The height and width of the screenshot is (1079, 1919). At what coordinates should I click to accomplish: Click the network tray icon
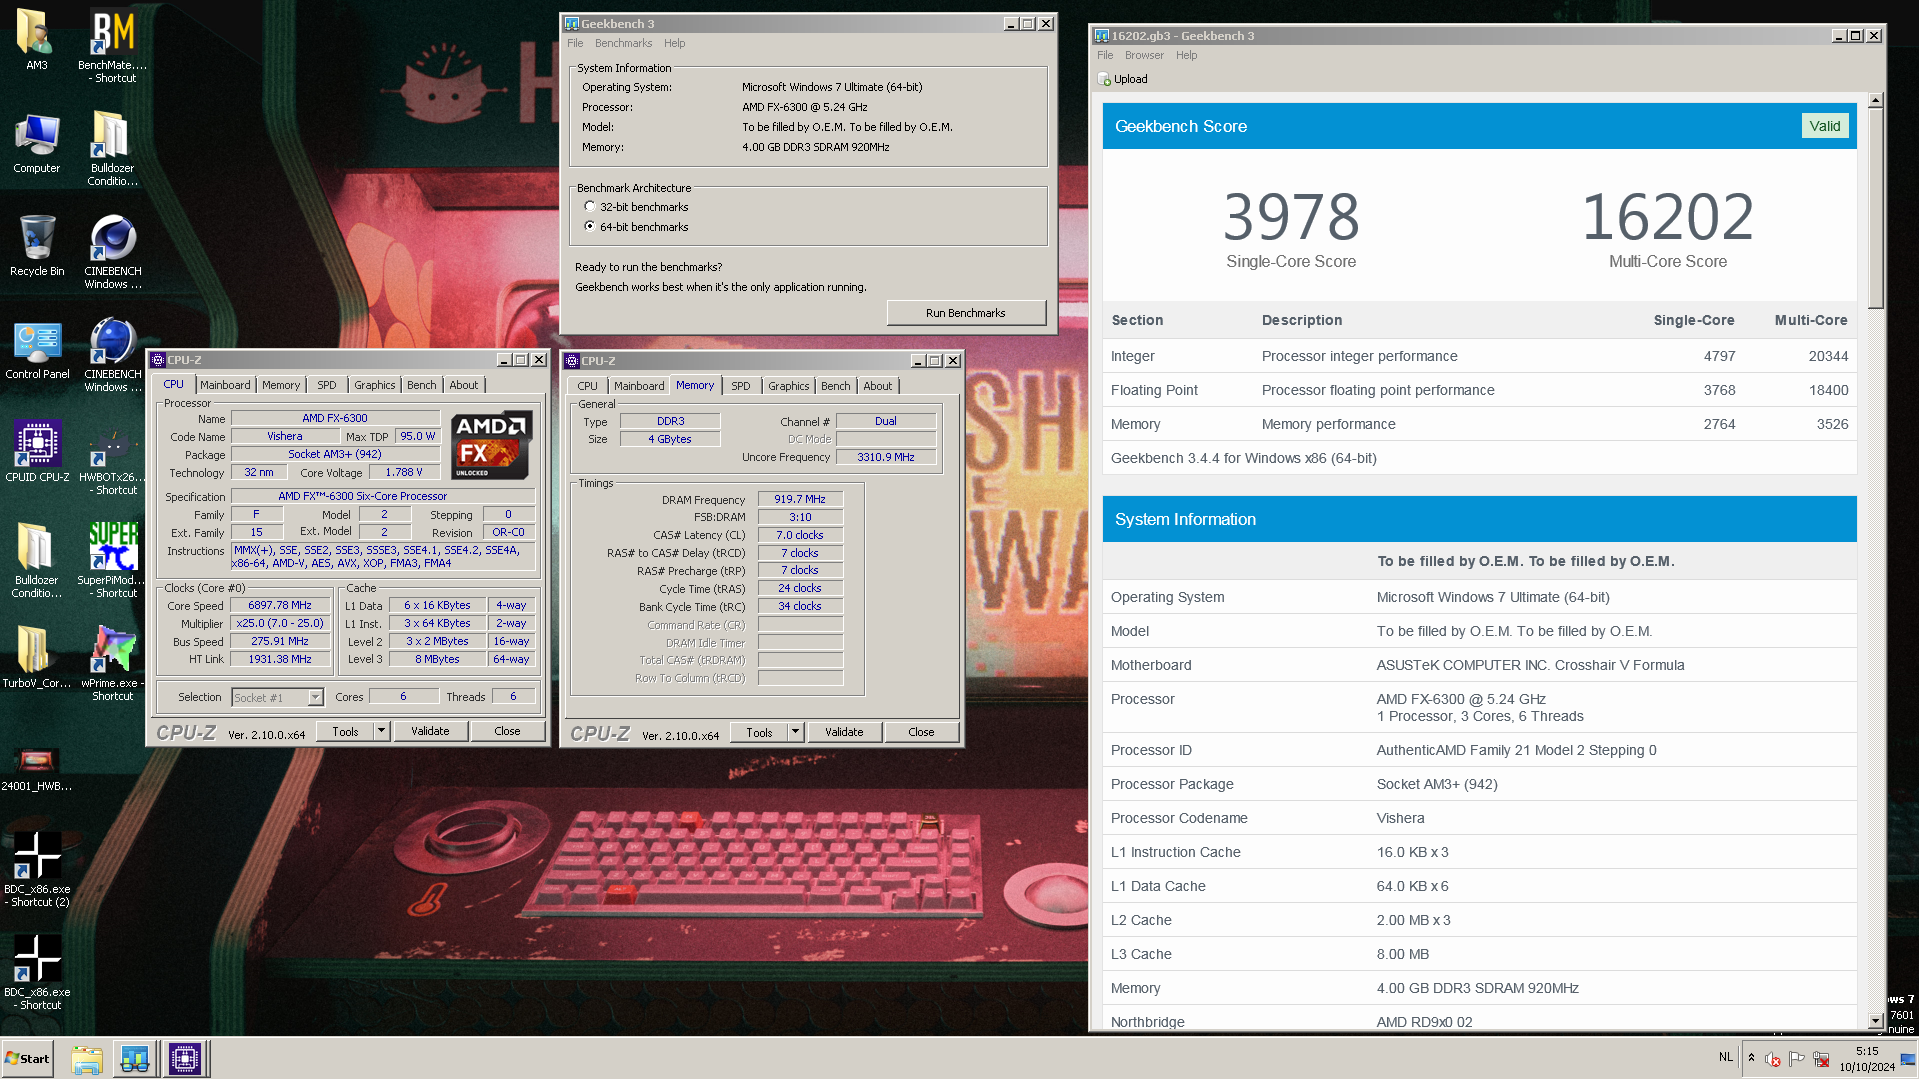click(x=1821, y=1059)
